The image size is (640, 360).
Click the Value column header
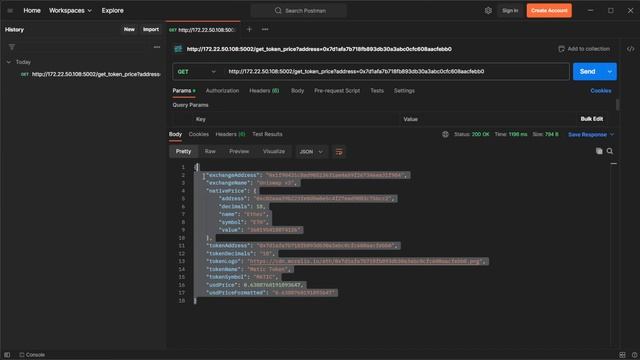[411, 119]
